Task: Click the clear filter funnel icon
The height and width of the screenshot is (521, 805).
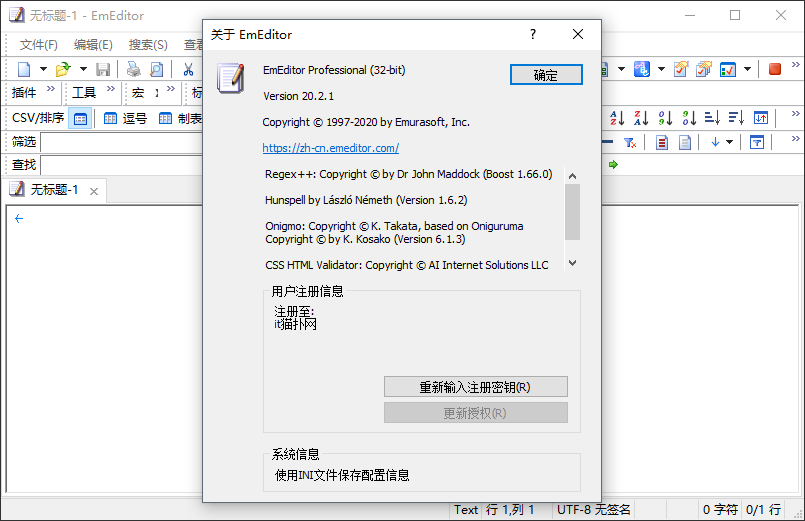Action: pyautogui.click(x=630, y=143)
